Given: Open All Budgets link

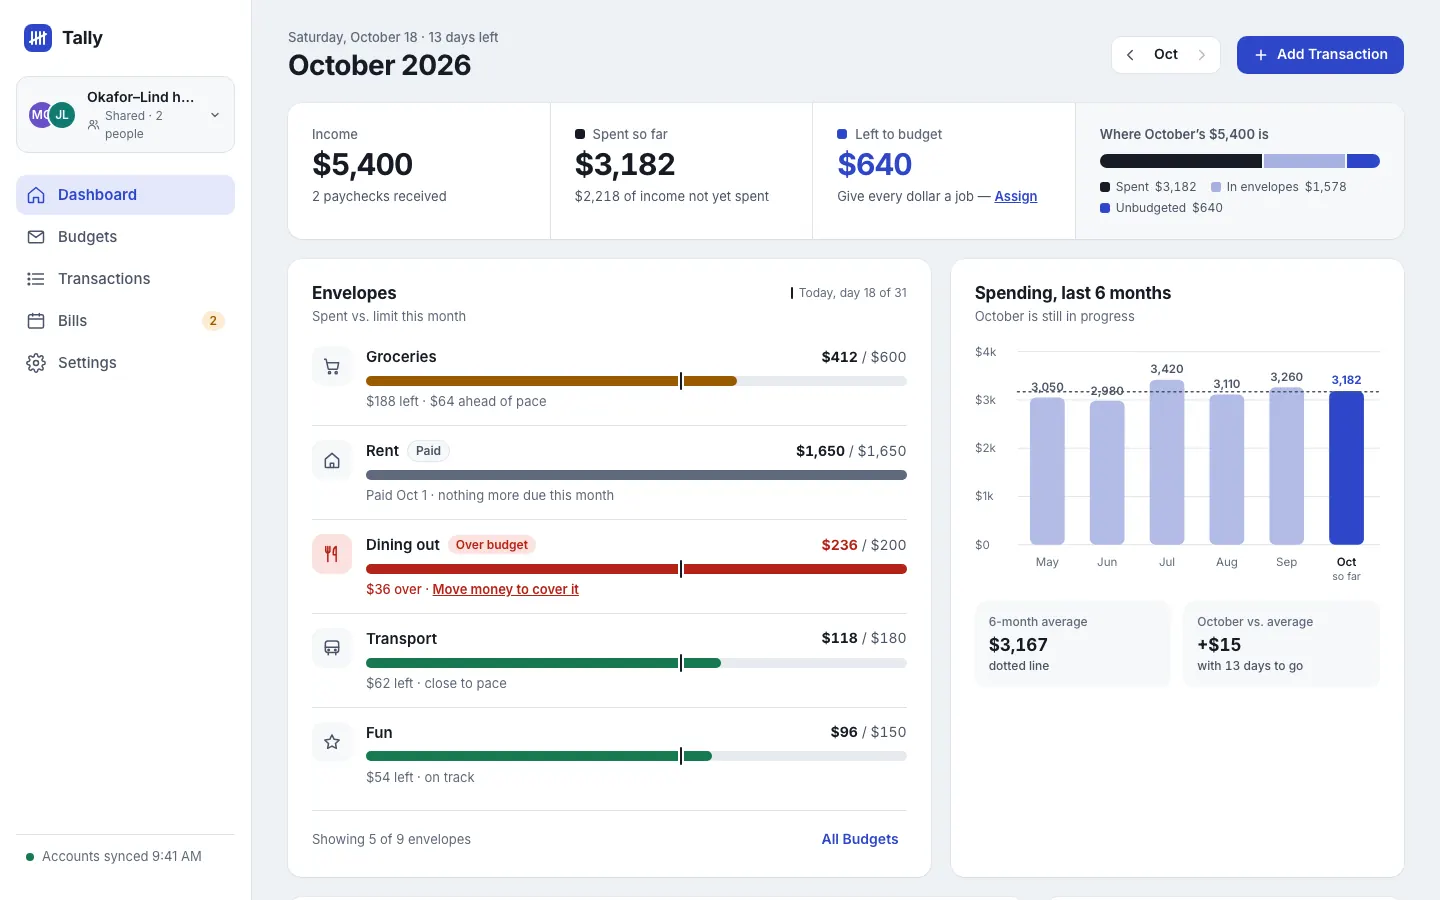Looking at the screenshot, I should pos(860,839).
